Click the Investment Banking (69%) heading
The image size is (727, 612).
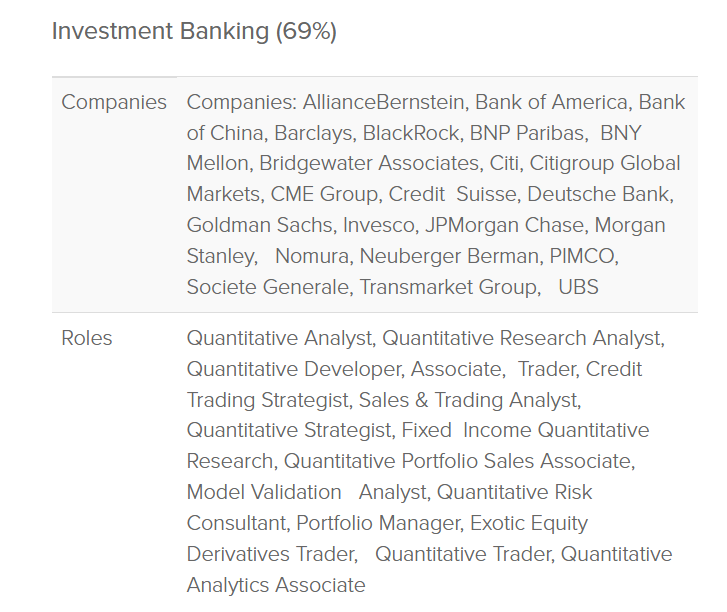[x=194, y=32]
